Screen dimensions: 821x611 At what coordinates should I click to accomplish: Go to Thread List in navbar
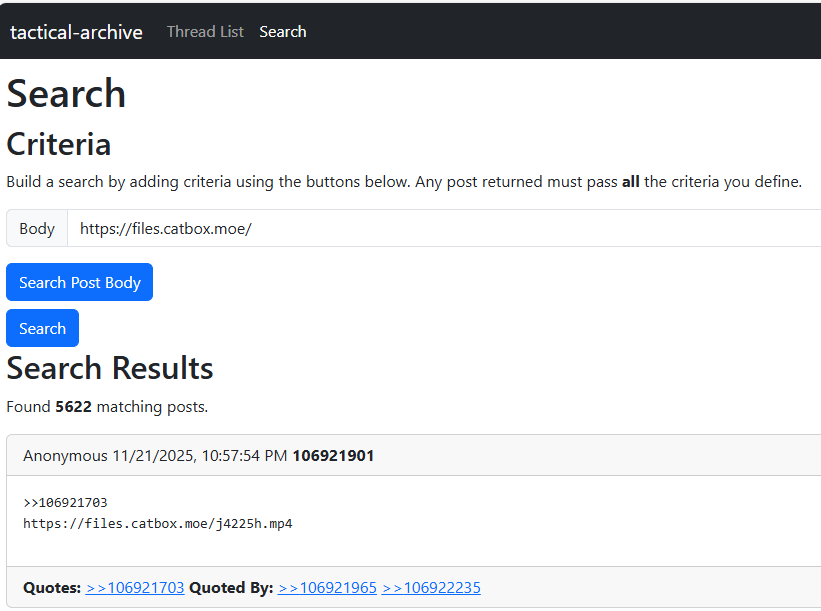click(x=205, y=32)
